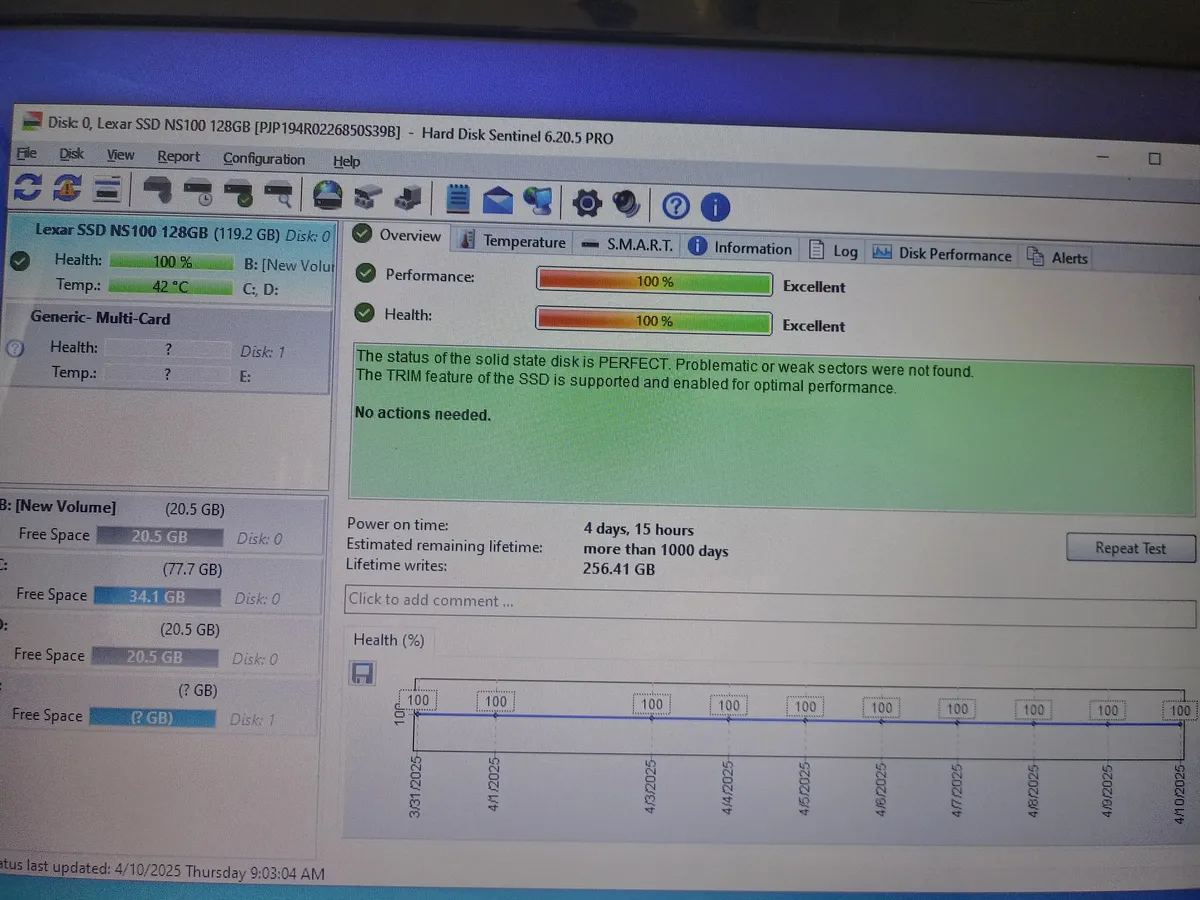Screen dimensions: 1200x900
Task: Click the blue question mark help icon
Action: [677, 207]
